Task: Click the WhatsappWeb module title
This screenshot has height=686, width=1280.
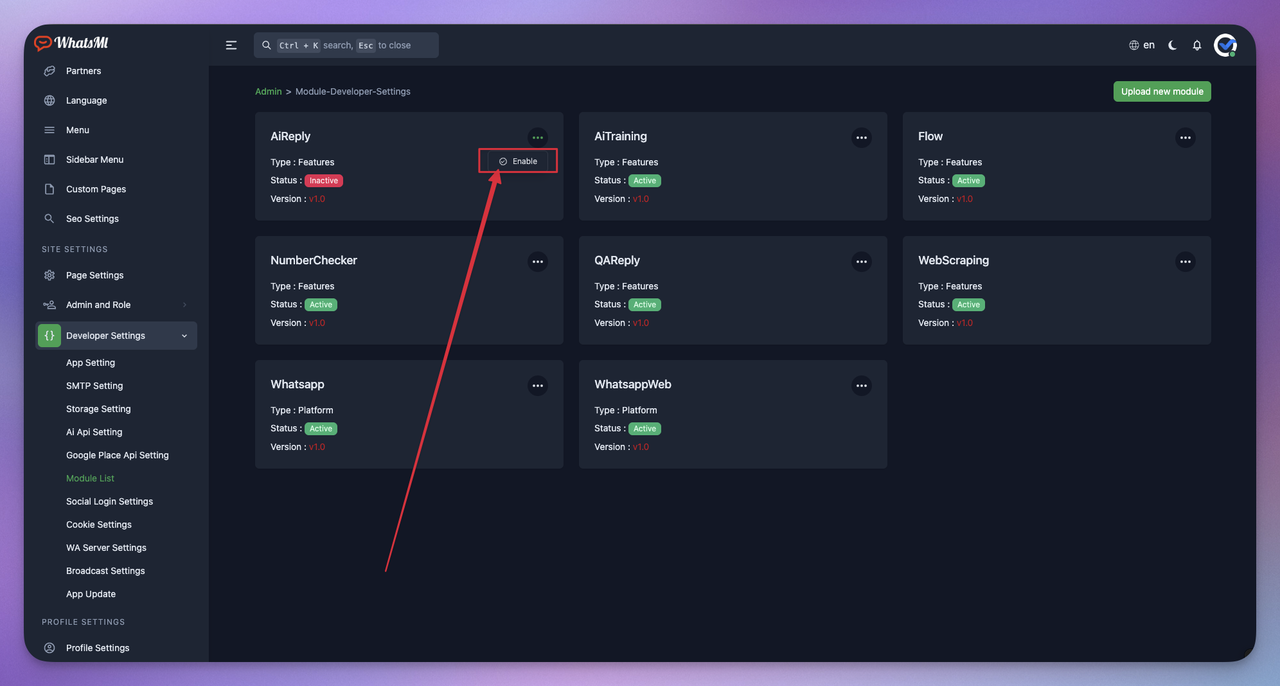Action: click(x=632, y=384)
